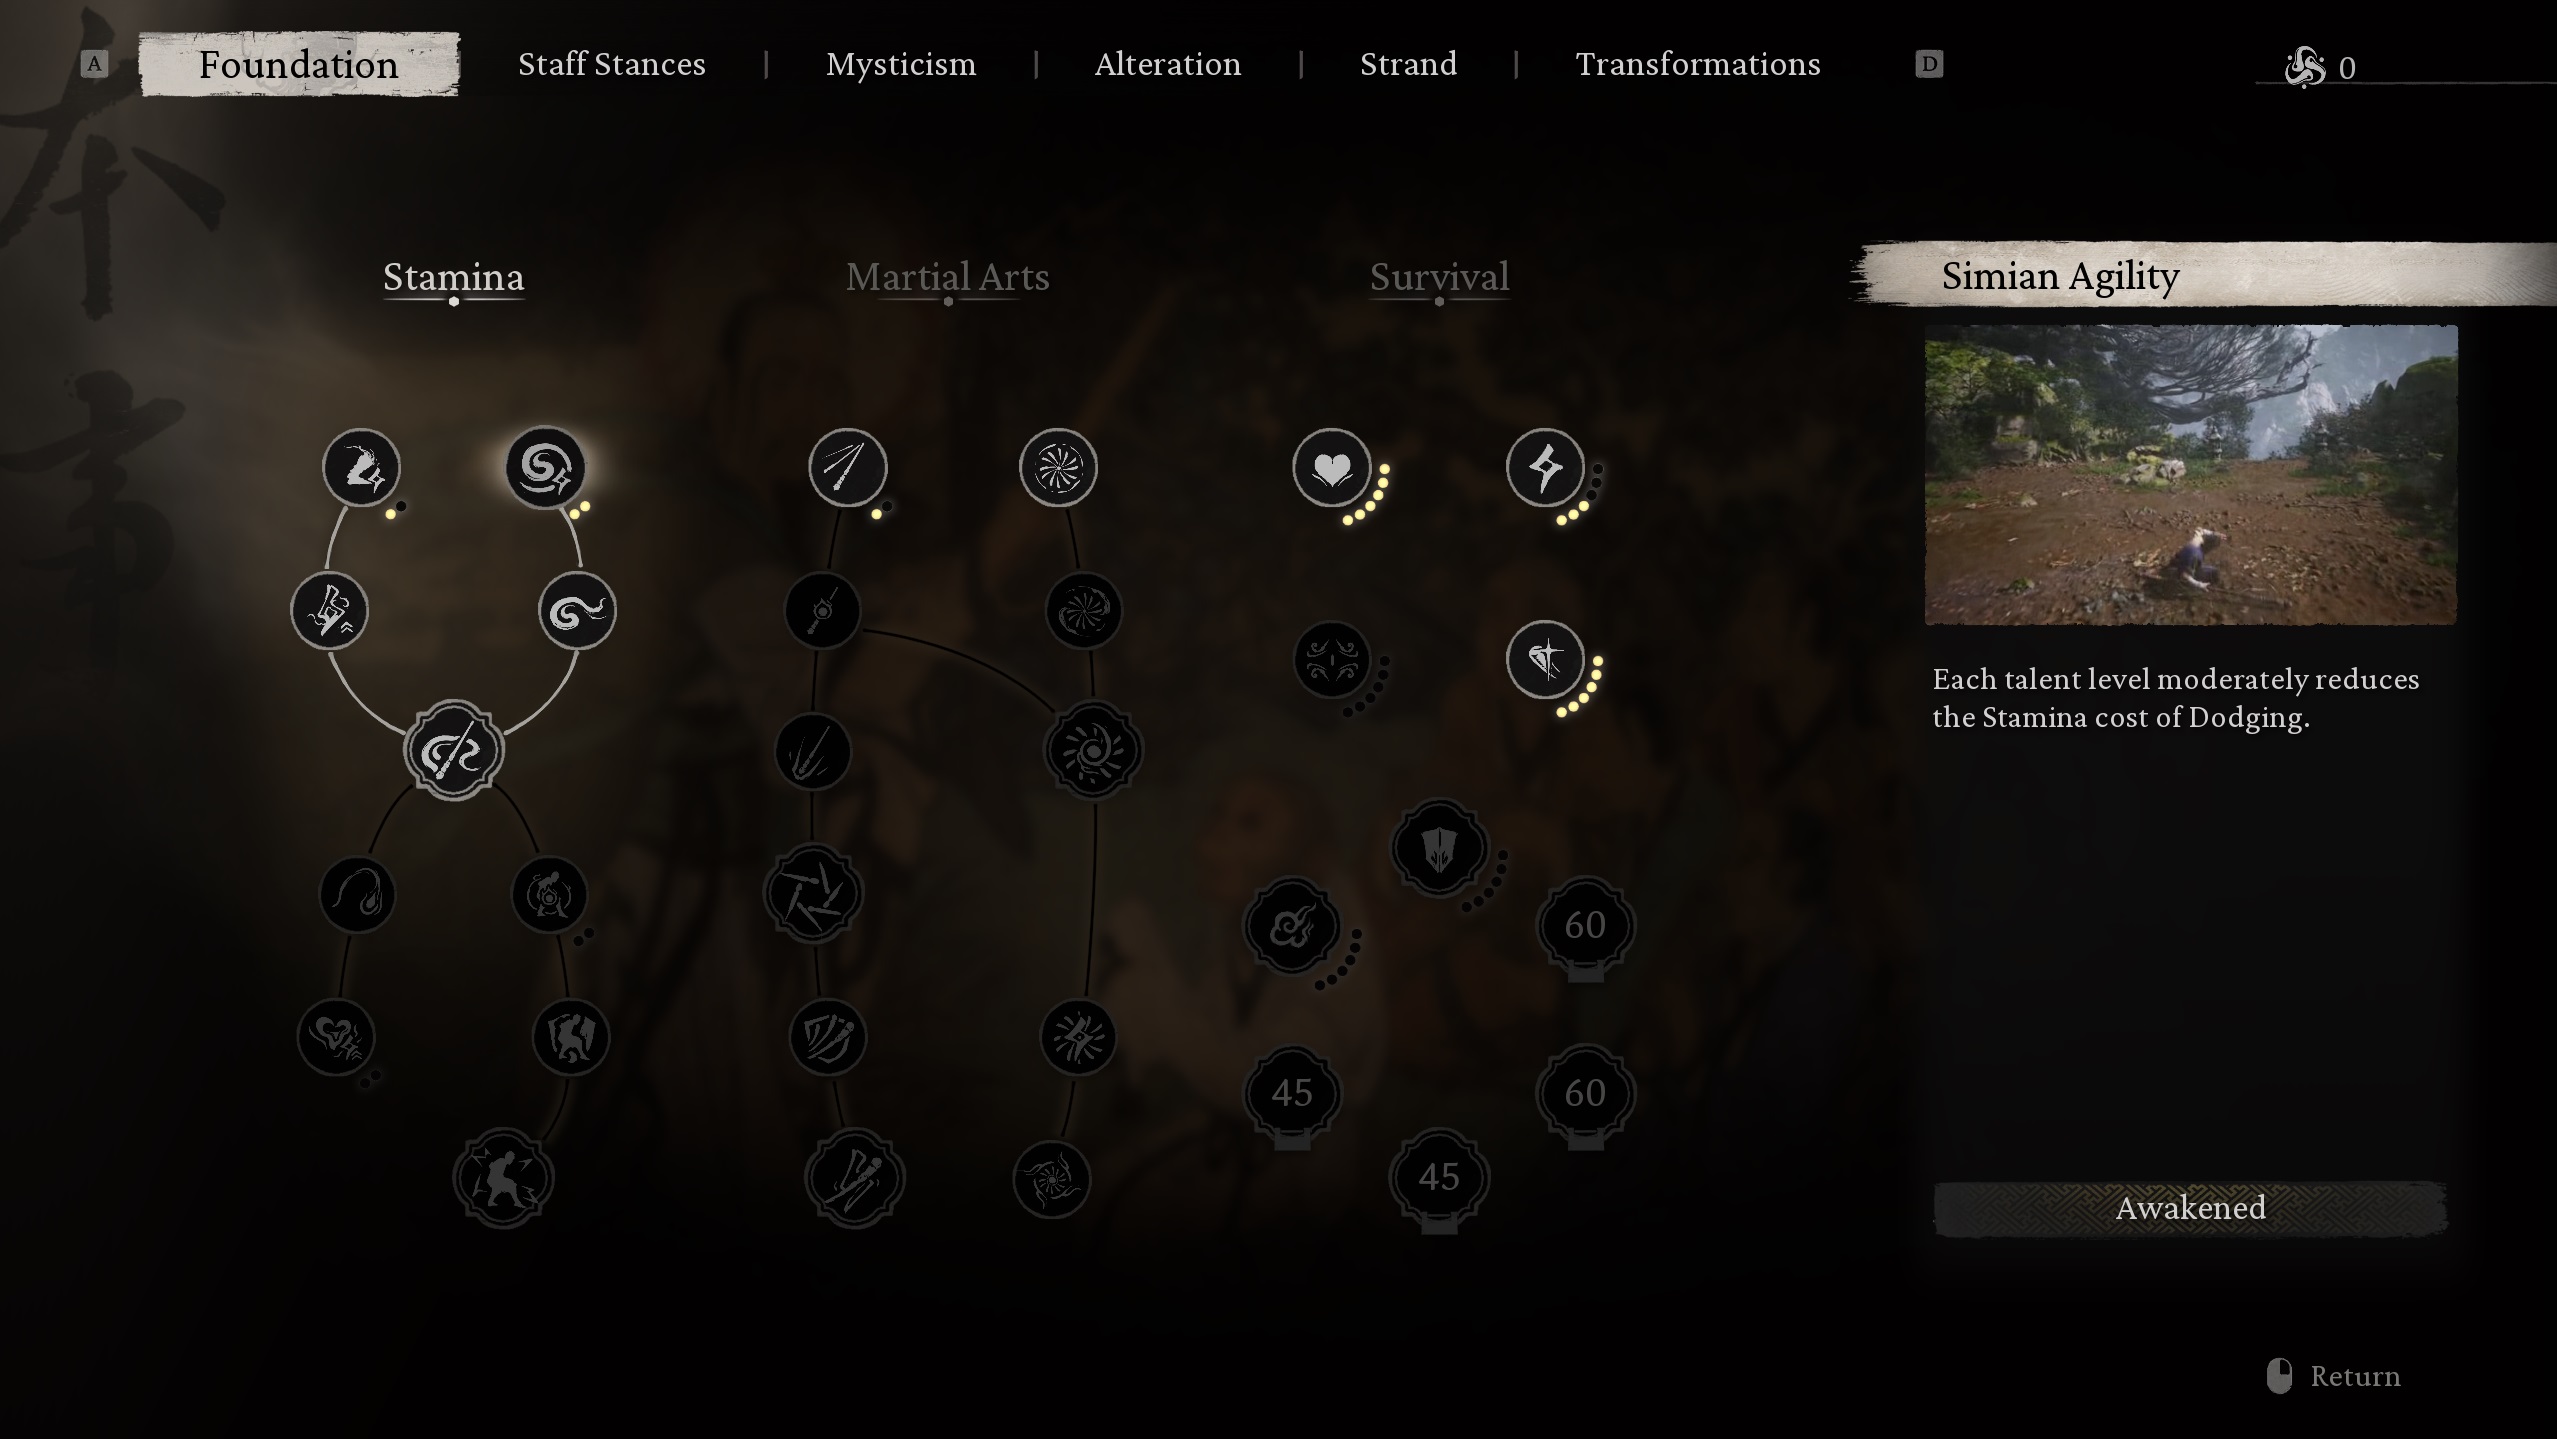This screenshot has height=1439, width=2557.
Task: Switch to the Transformations skill tab
Action: [x=1696, y=63]
